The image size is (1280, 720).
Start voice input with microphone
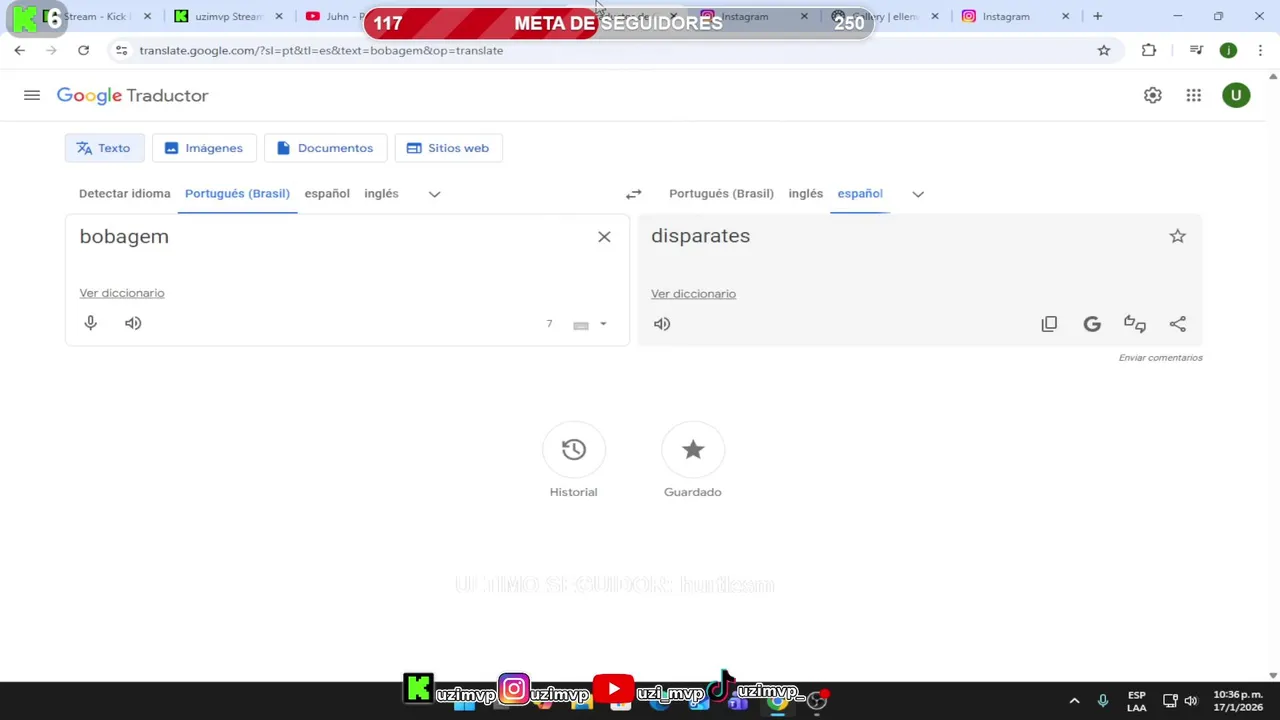coord(91,323)
